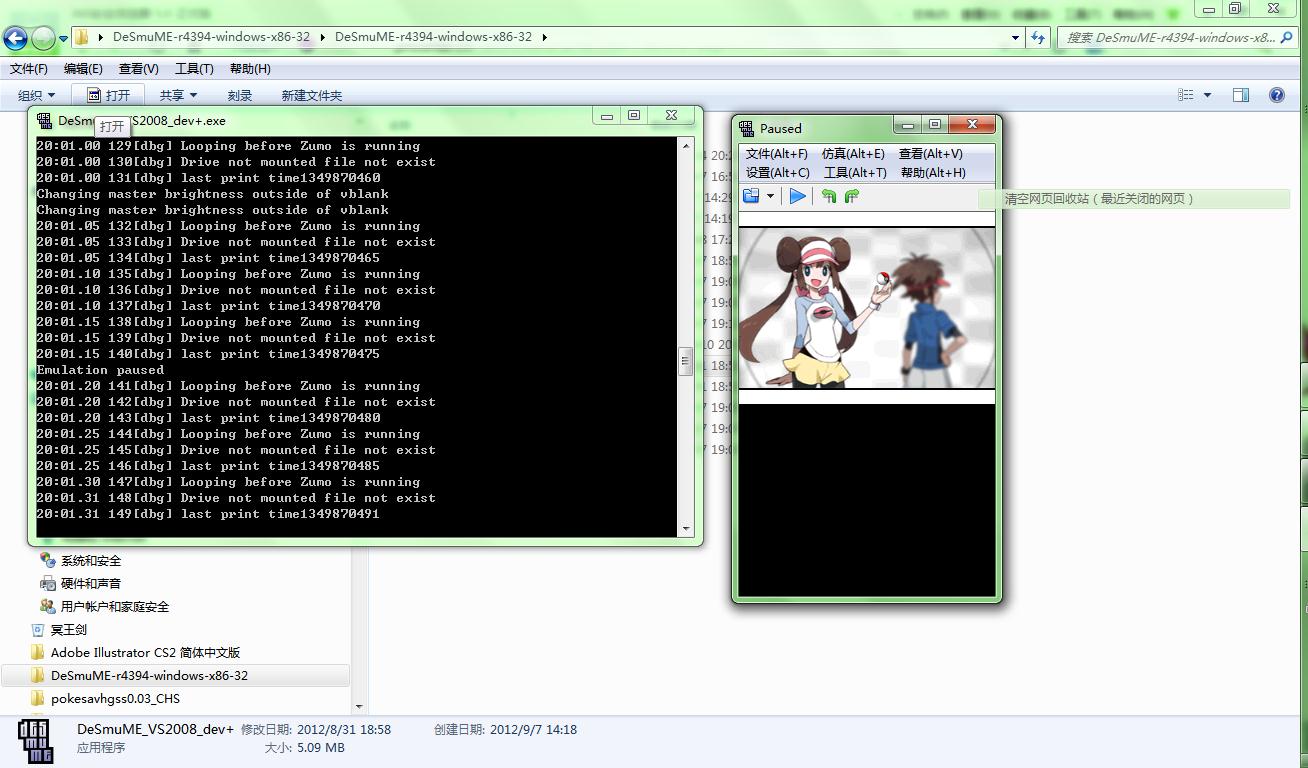Open the Explorer 编辑(E) menu
Screen dimensions: 1308x768
[x=83, y=69]
